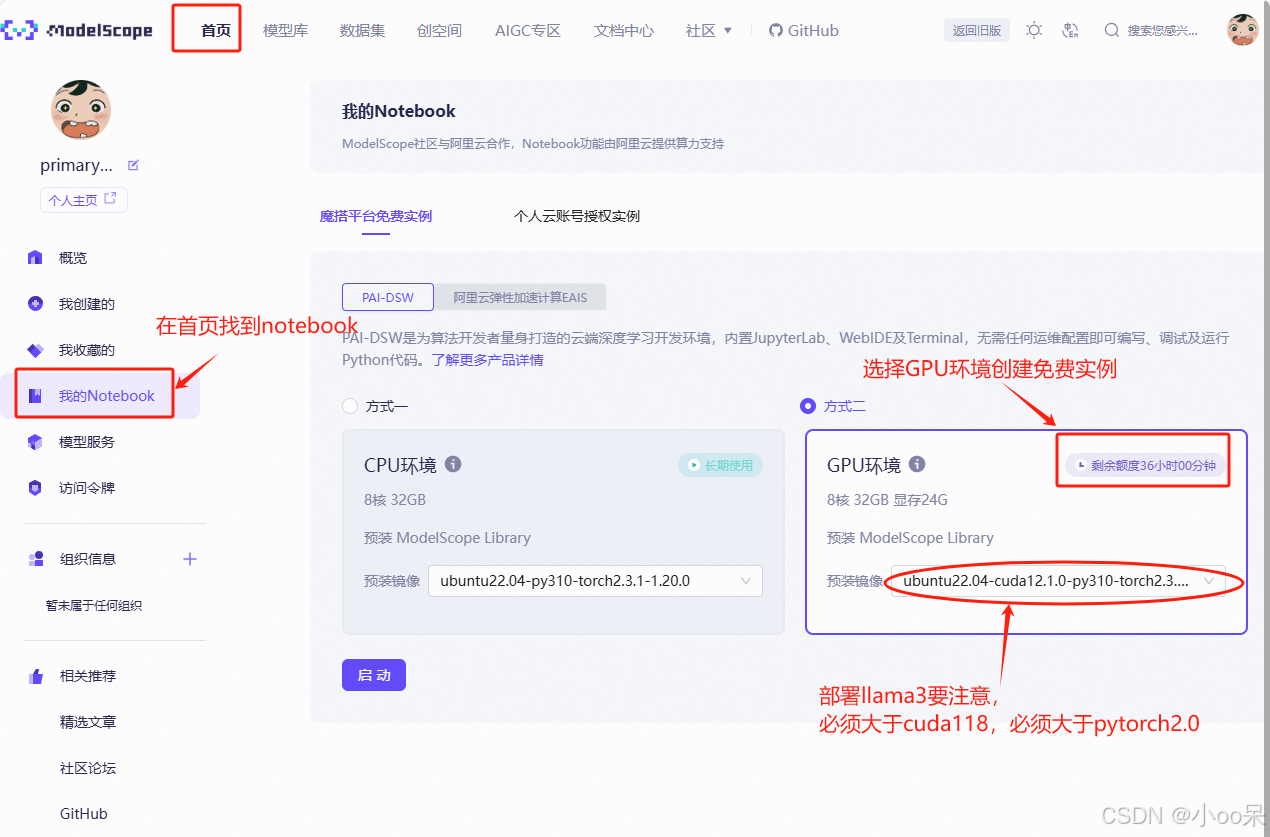
Task: Click 我收藏的 label in sidebar
Action: pyautogui.click(x=87, y=350)
